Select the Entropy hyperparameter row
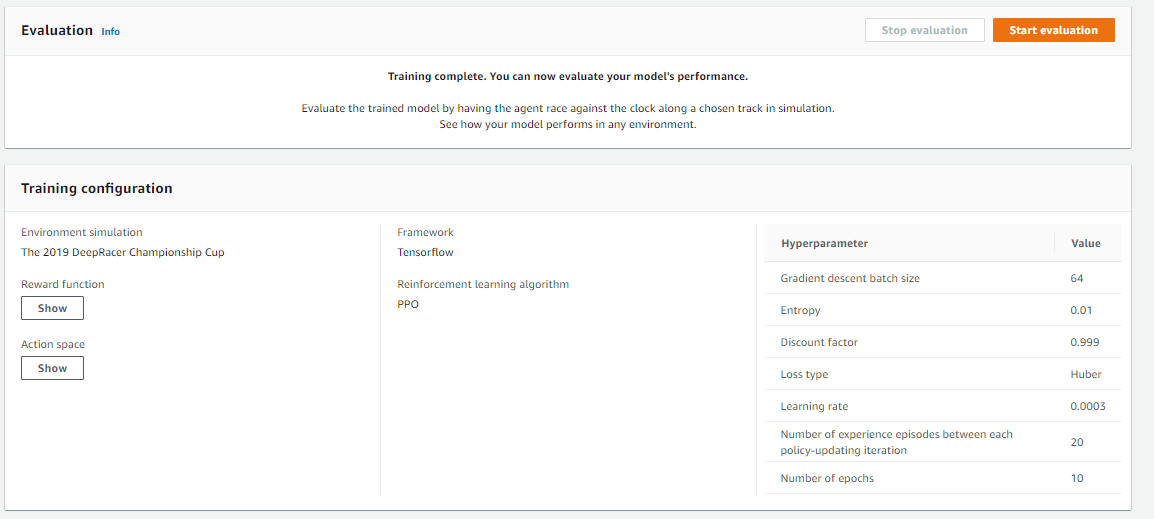 pyautogui.click(x=800, y=310)
